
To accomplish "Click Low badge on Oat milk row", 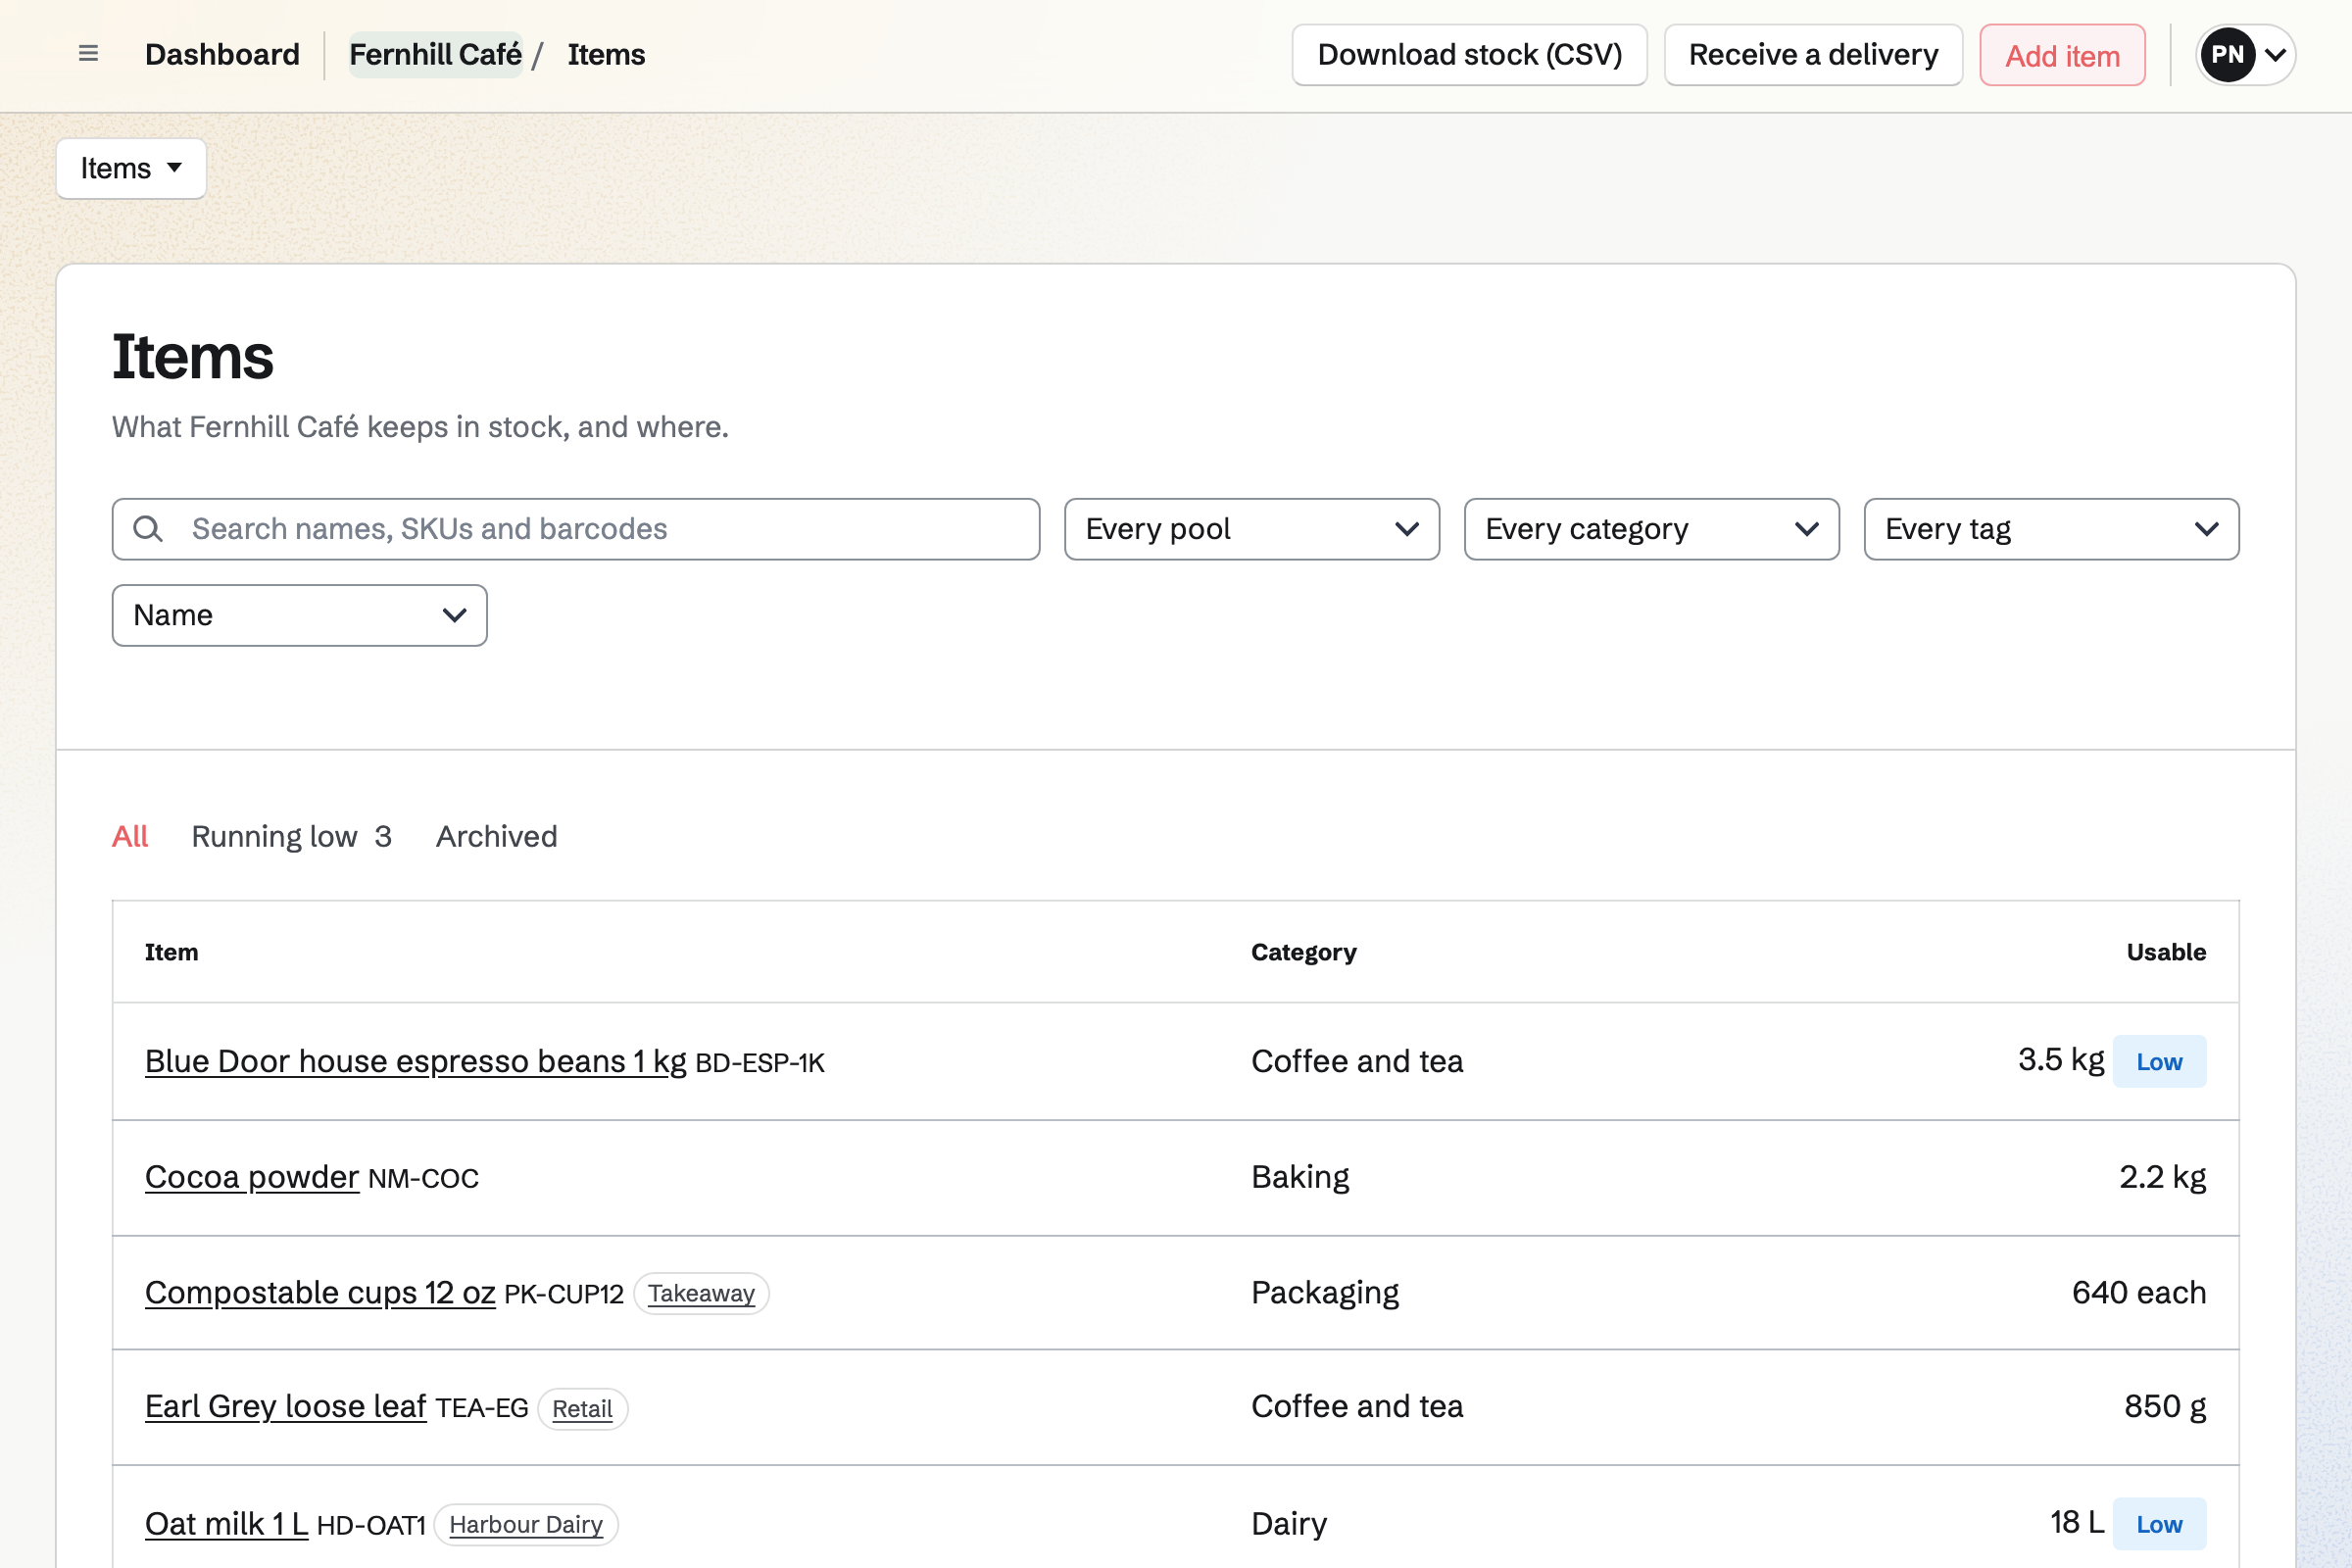I will click(2159, 1525).
